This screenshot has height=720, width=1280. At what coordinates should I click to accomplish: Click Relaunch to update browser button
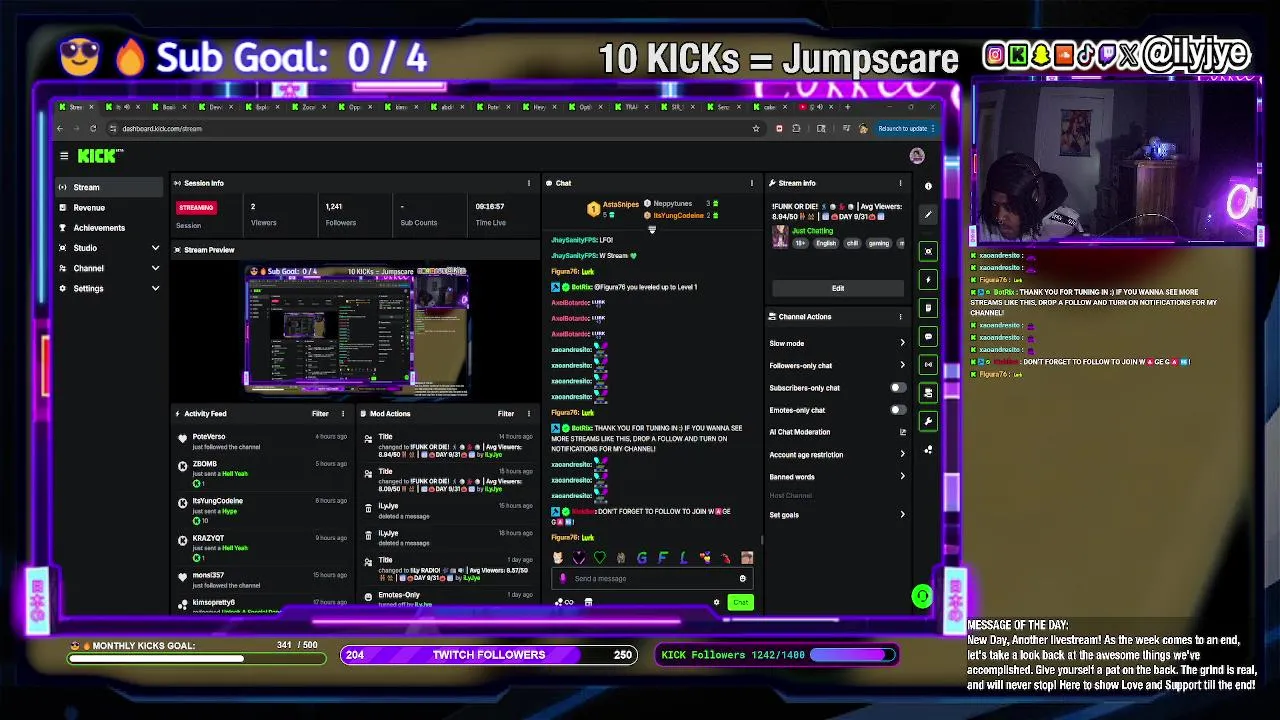point(905,128)
